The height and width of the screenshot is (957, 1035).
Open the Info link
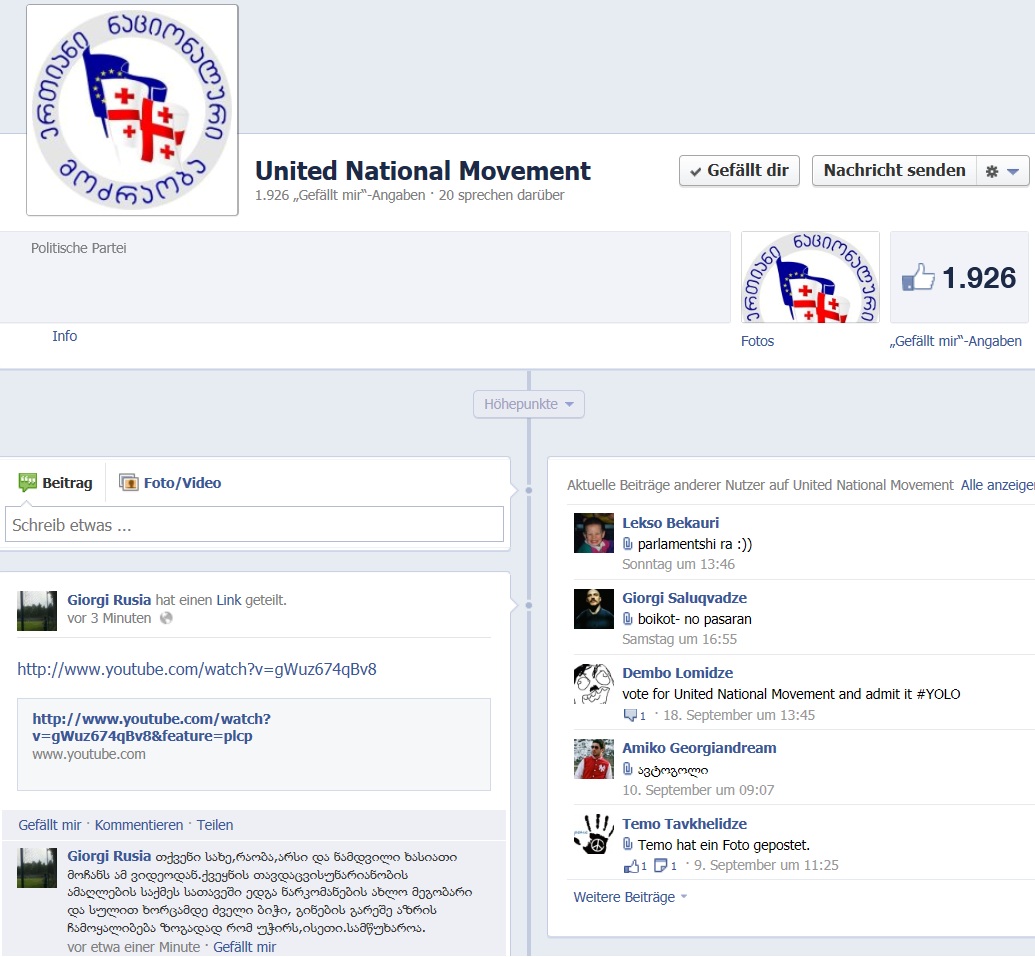65,336
